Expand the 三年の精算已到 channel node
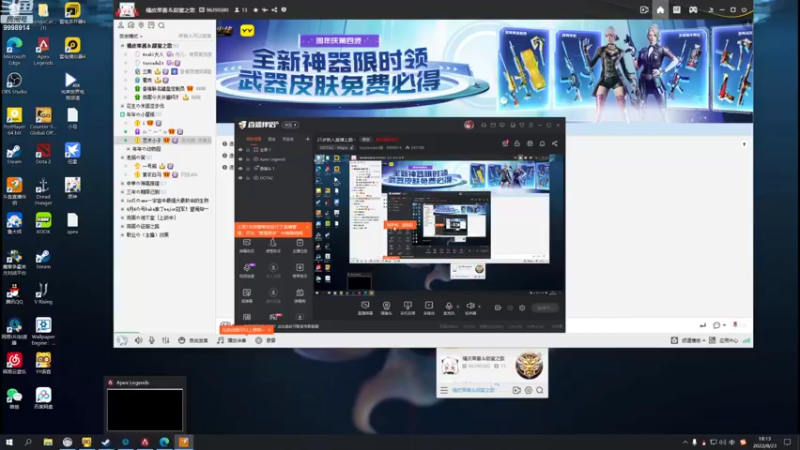The width and height of the screenshot is (800, 450). point(122,192)
